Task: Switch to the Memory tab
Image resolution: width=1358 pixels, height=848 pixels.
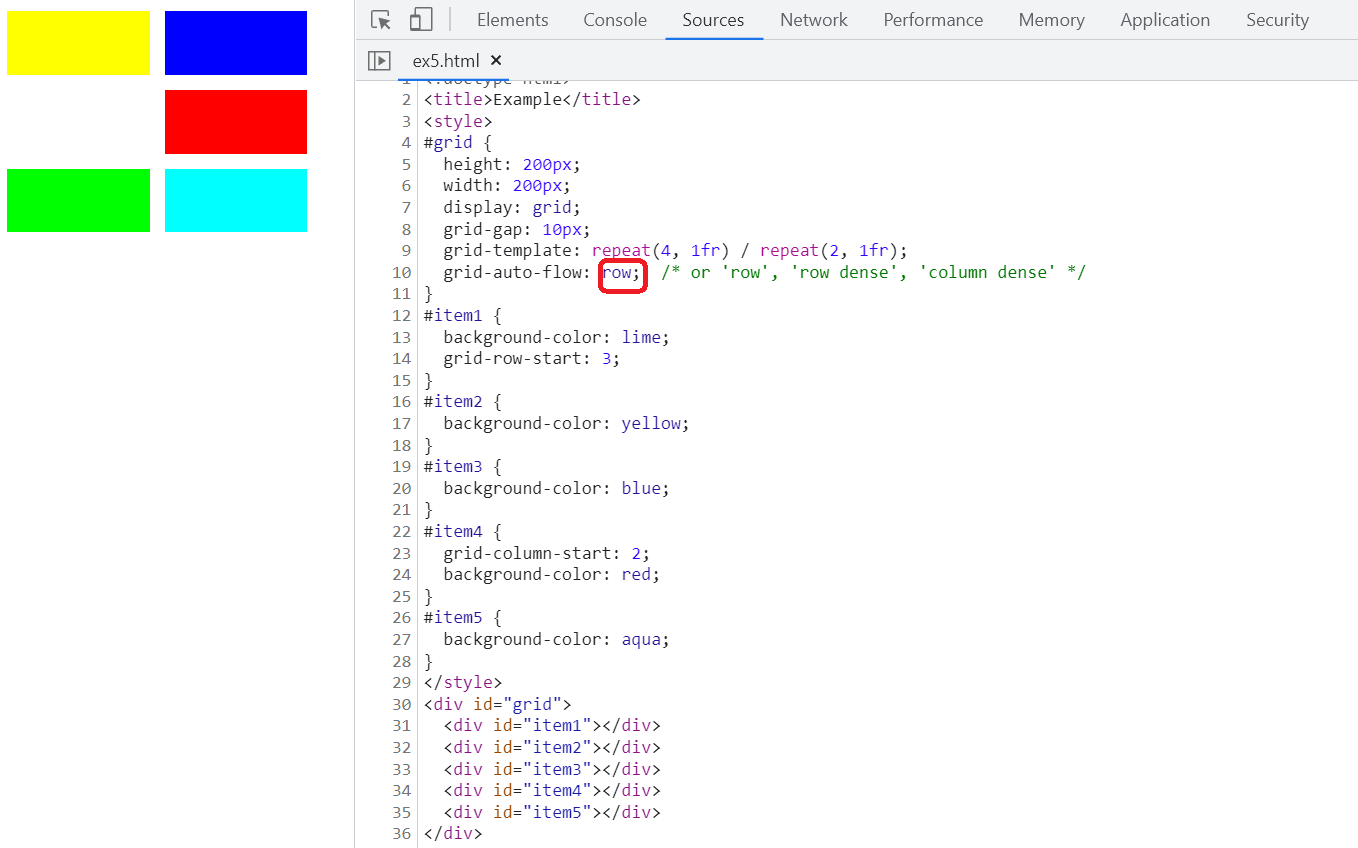Action: tap(1051, 20)
